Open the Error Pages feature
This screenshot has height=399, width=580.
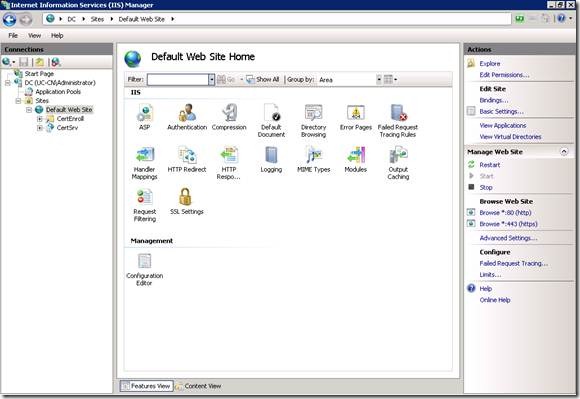[355, 117]
